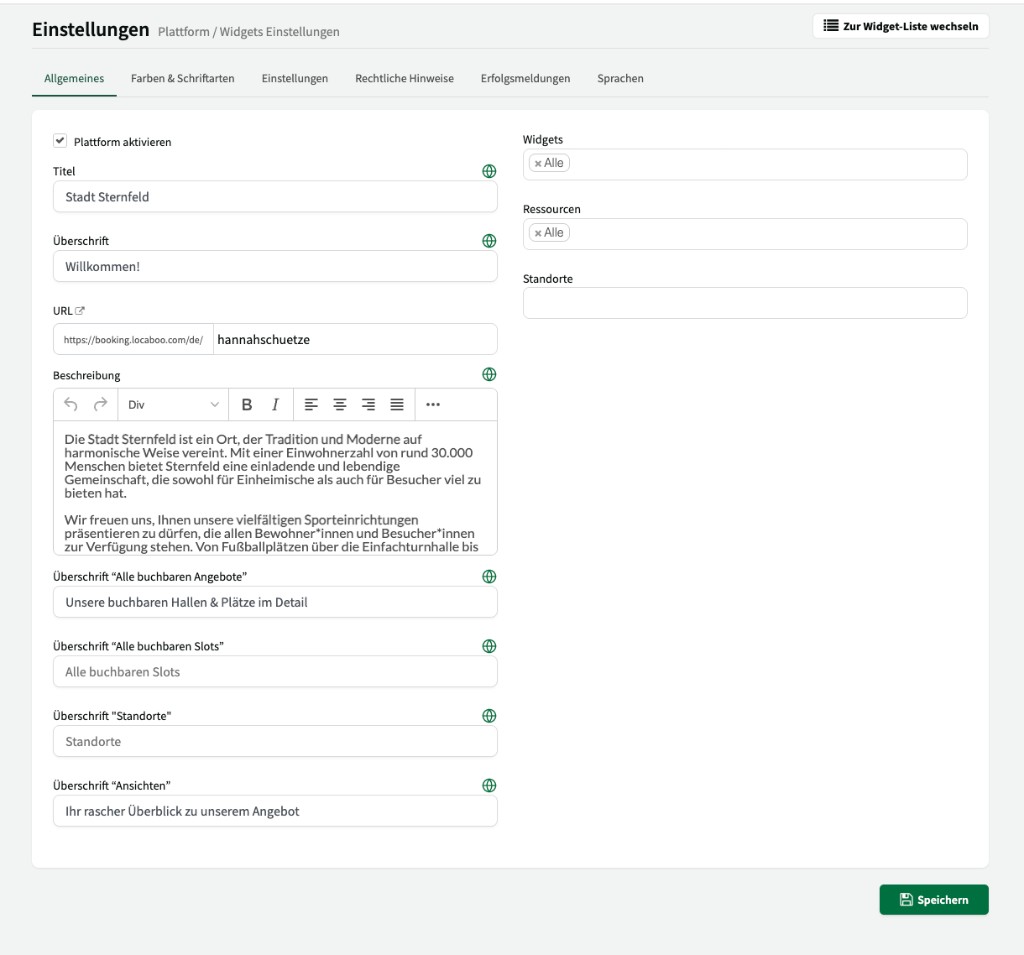The height and width of the screenshot is (955, 1024).
Task: Save settings with the Speichern button
Action: (x=933, y=899)
